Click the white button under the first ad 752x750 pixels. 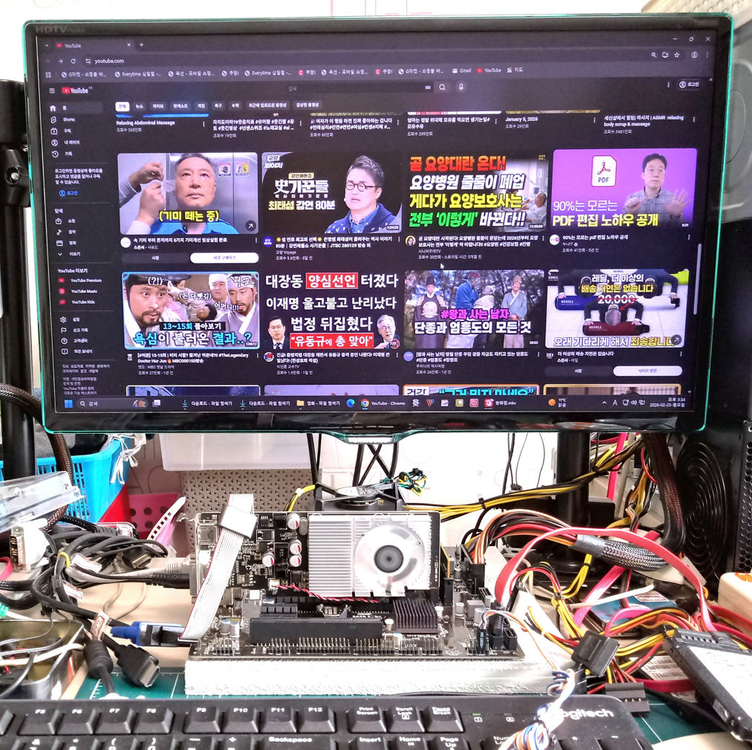[x=224, y=258]
